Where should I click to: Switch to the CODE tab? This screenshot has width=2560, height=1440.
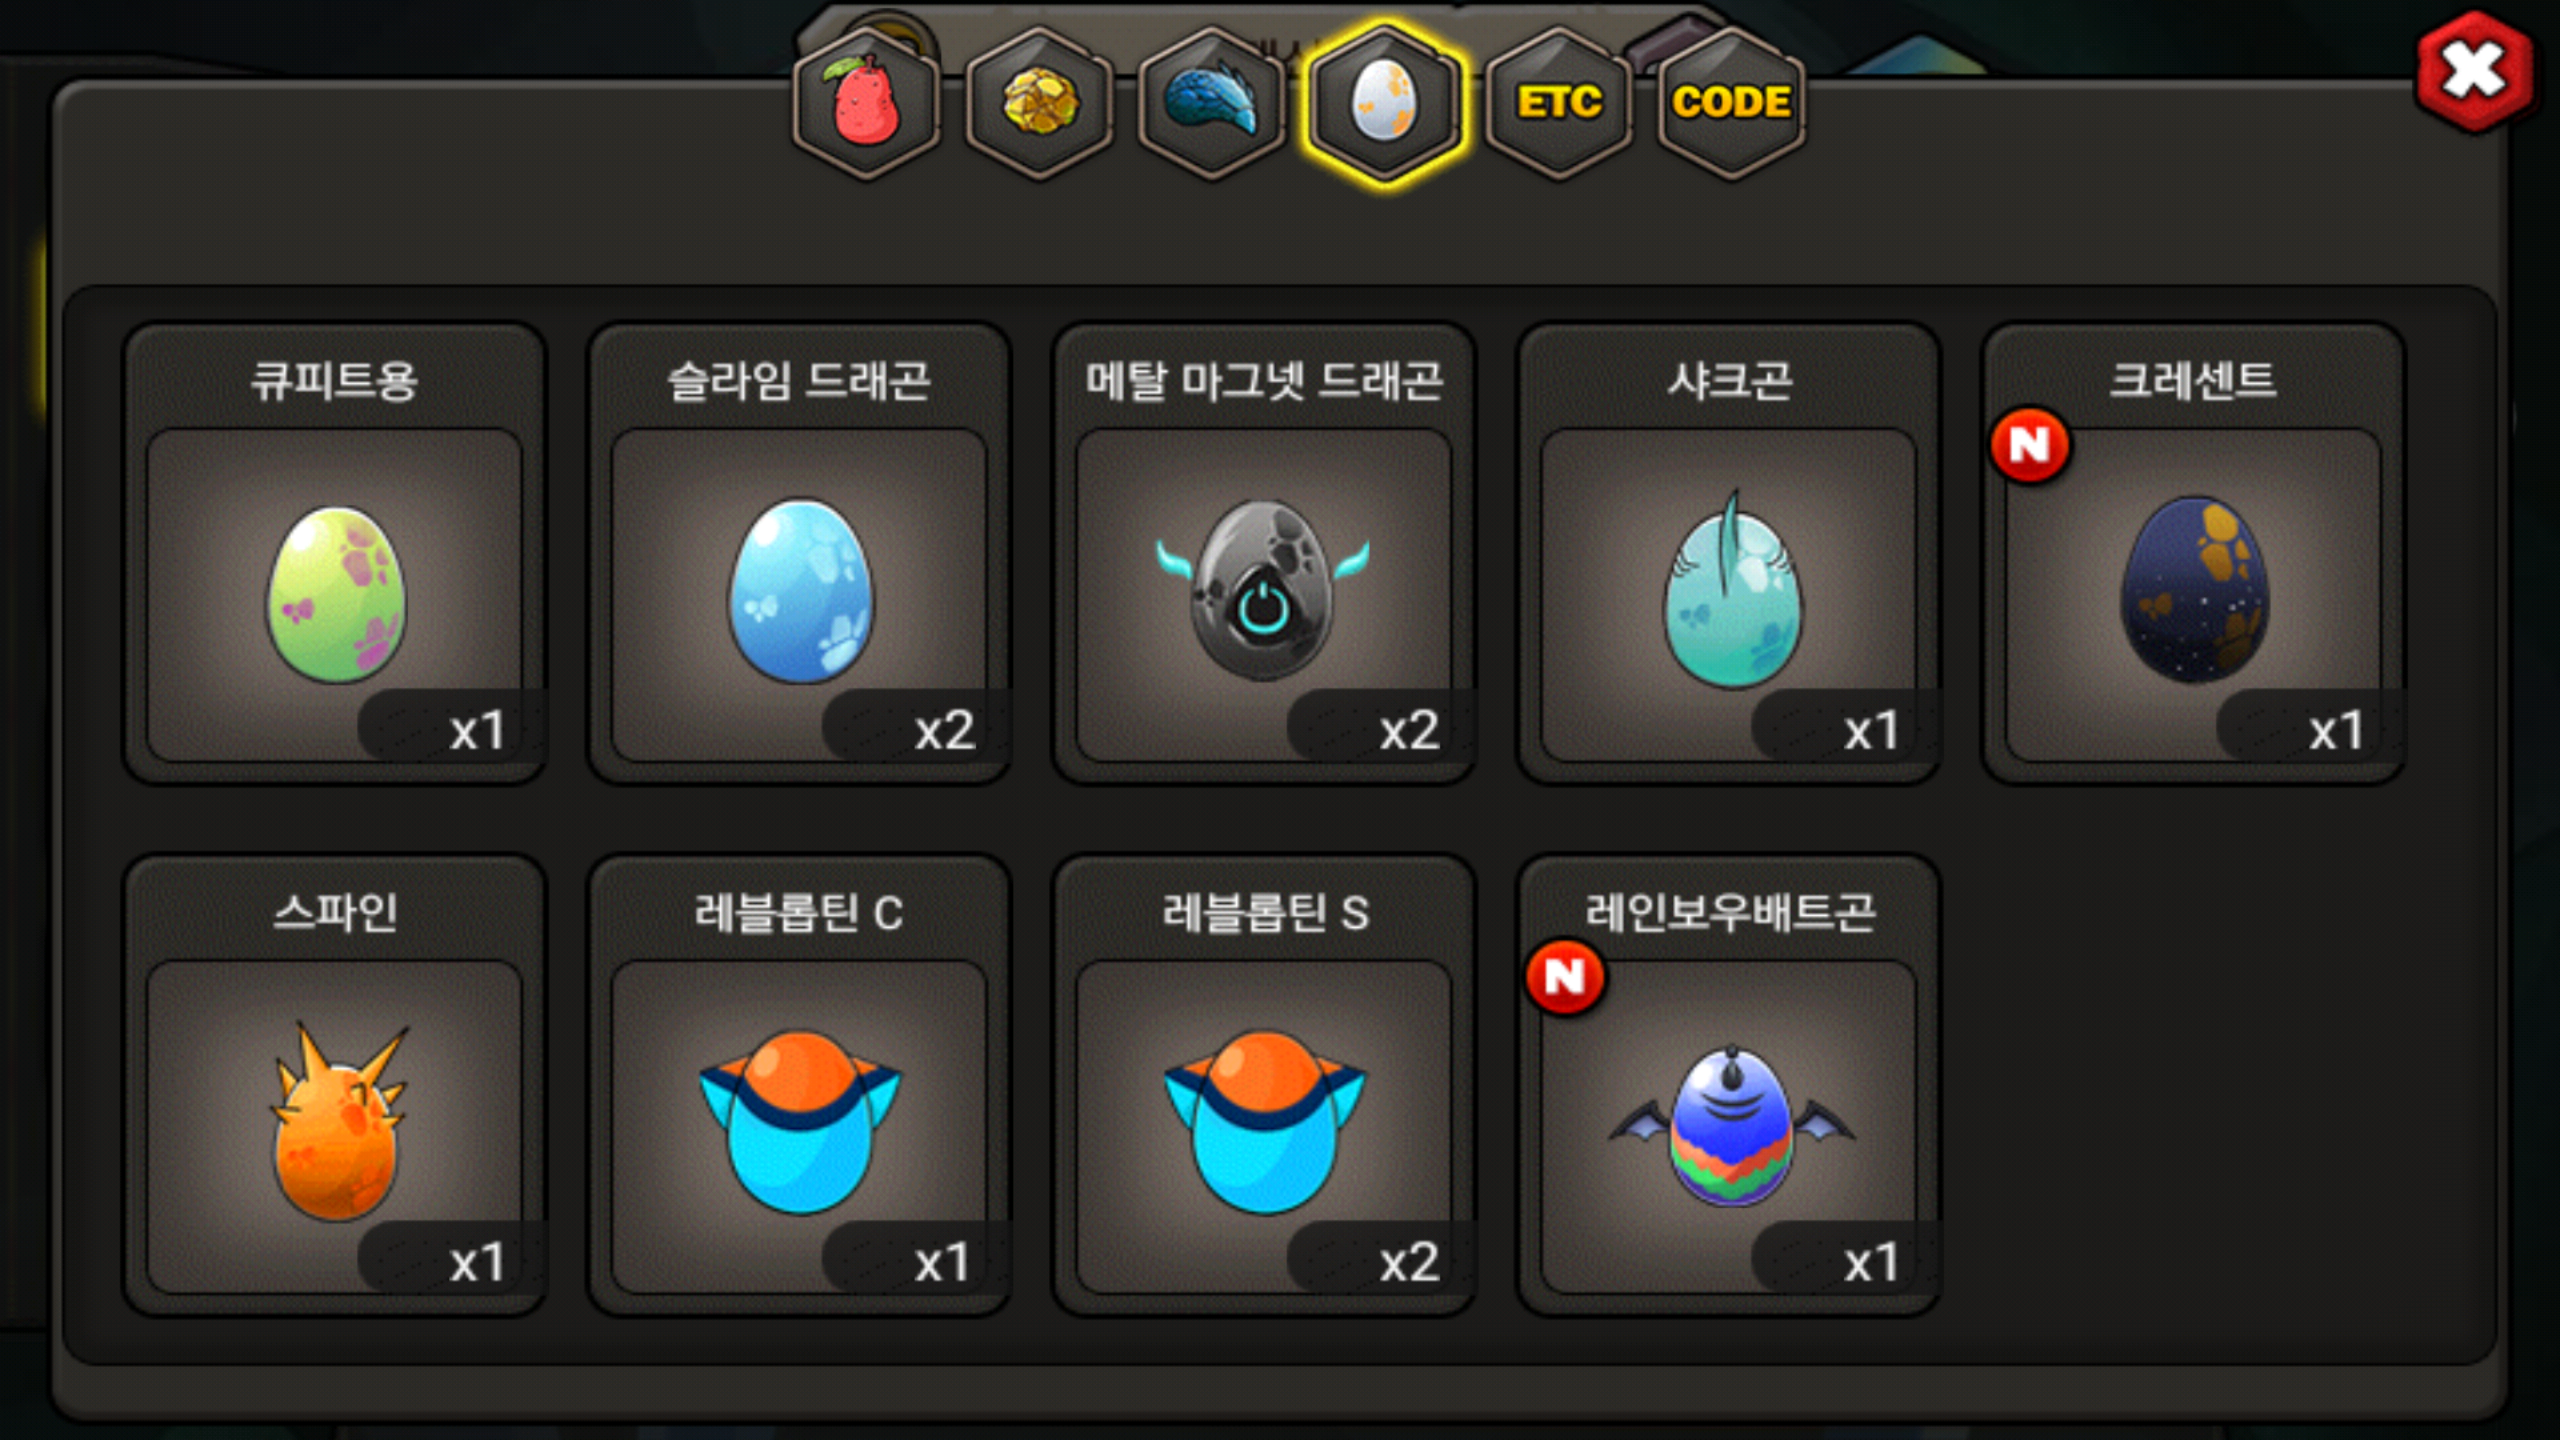(1732, 103)
